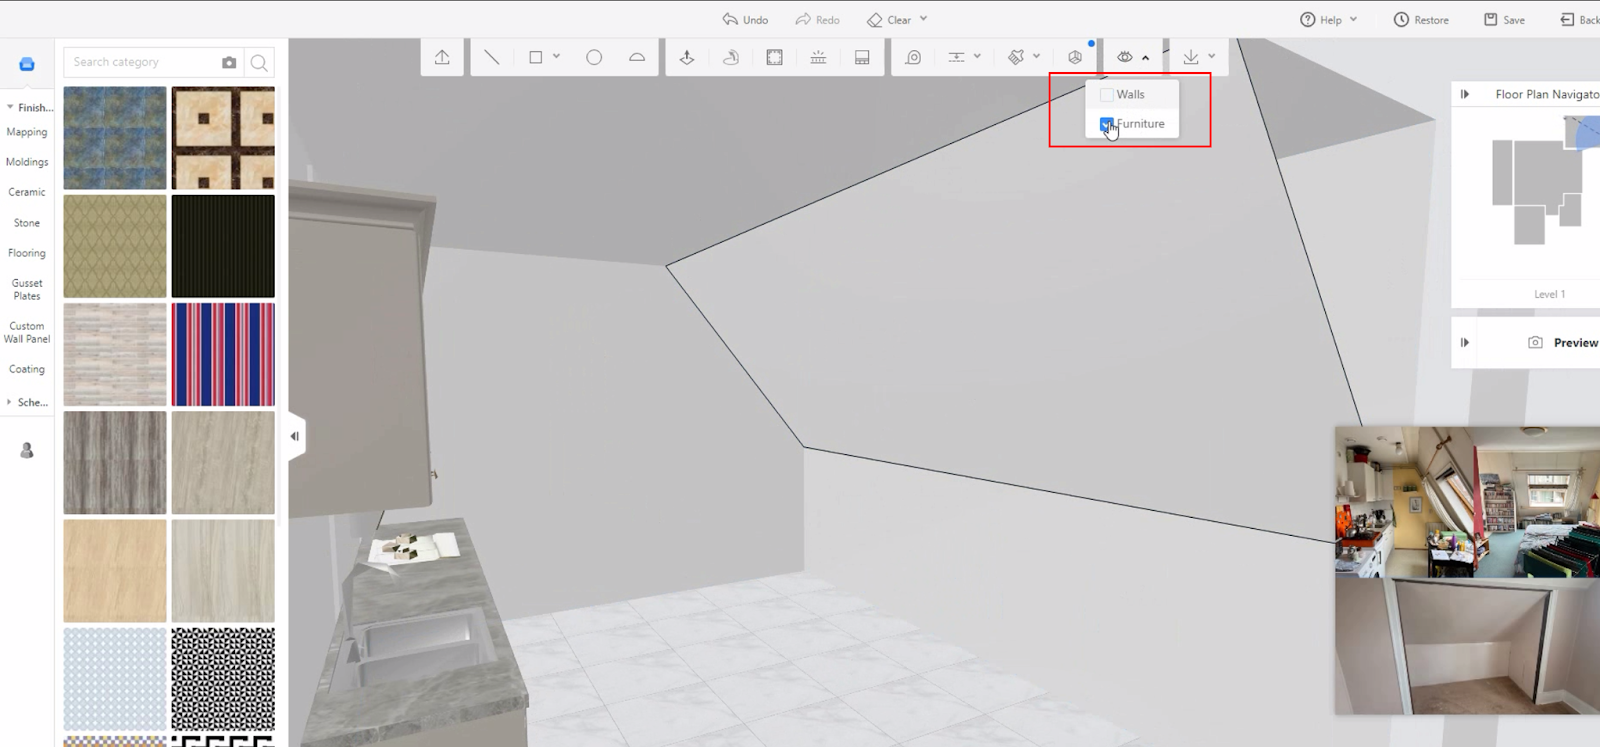Open the Help dropdown arrow
This screenshot has width=1600, height=747.
coord(1353,19)
